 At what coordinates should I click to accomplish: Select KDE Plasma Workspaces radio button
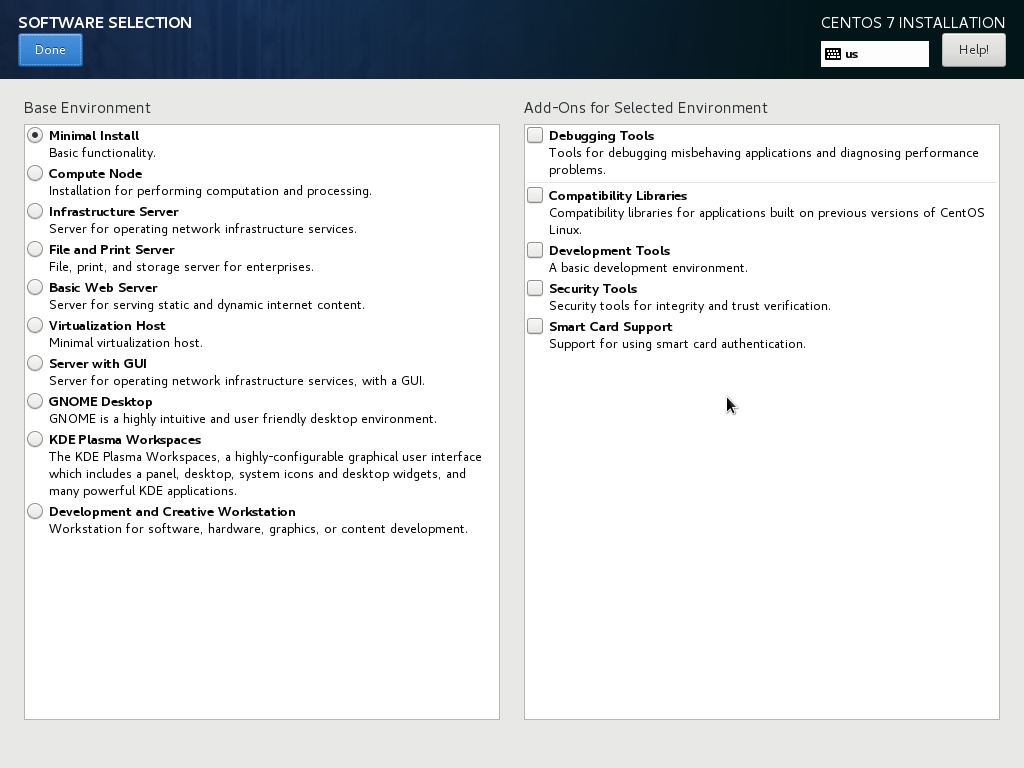(35, 439)
